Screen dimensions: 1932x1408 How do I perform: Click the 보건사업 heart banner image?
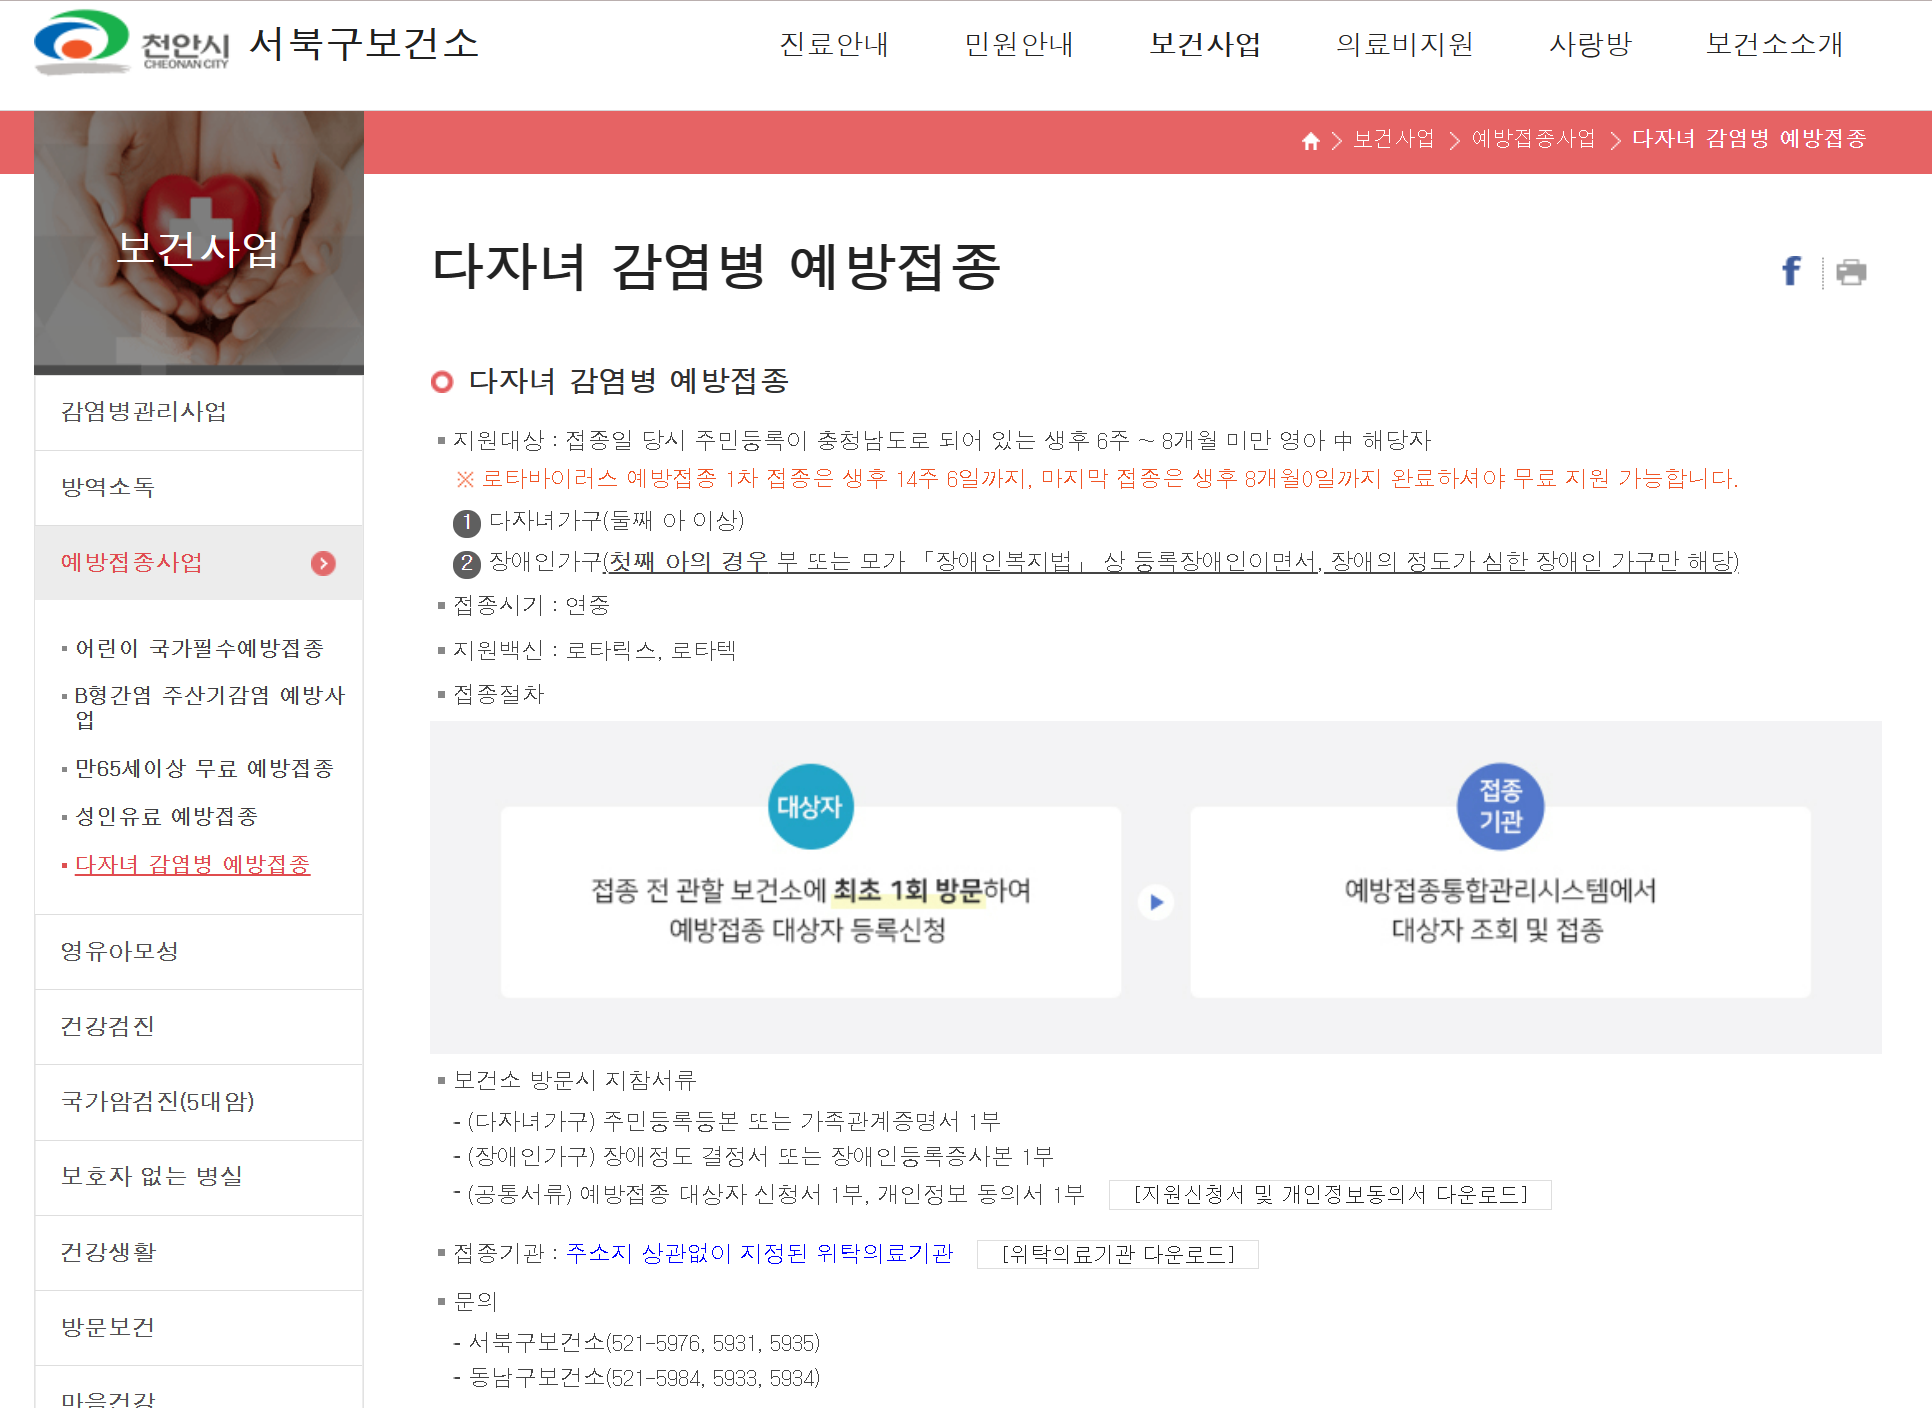(x=199, y=243)
